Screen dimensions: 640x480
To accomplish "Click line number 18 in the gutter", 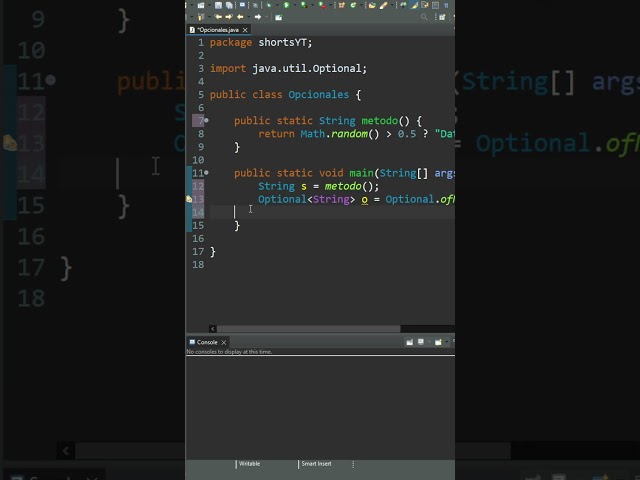I will [198, 264].
